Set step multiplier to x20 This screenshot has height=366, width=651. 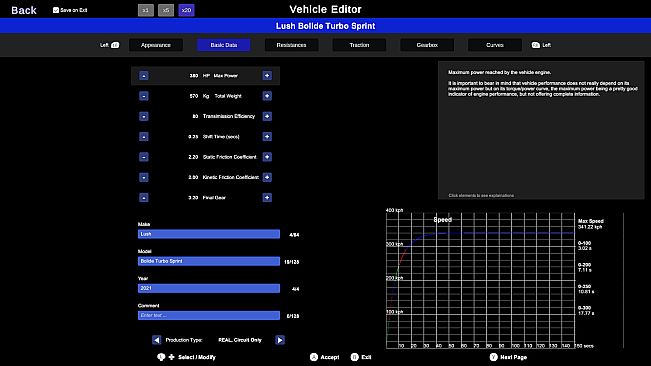186,10
